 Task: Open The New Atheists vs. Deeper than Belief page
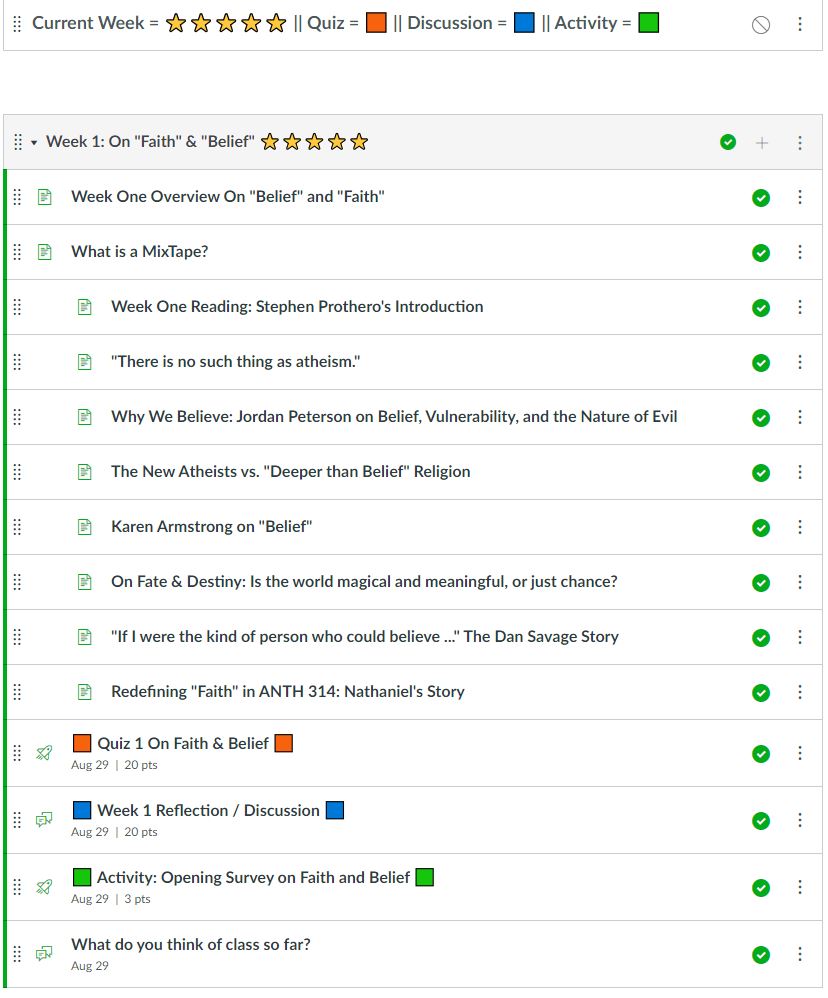[x=291, y=472]
